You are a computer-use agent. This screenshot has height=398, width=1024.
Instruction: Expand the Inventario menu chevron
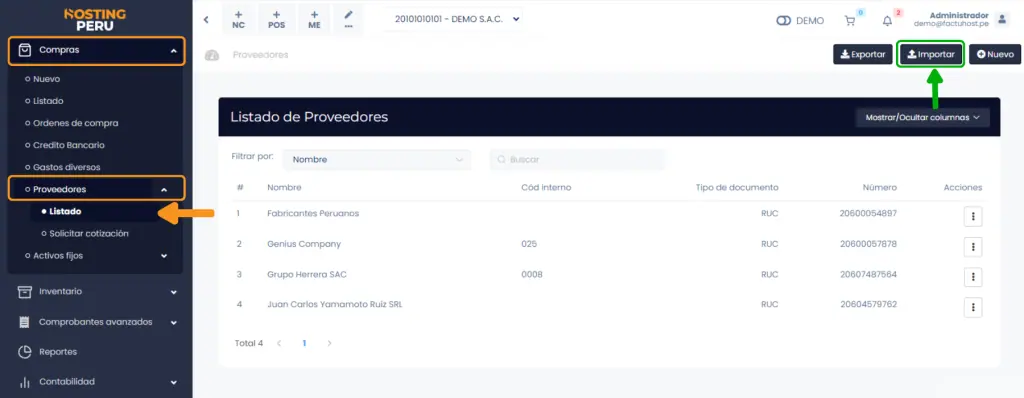[174, 292]
